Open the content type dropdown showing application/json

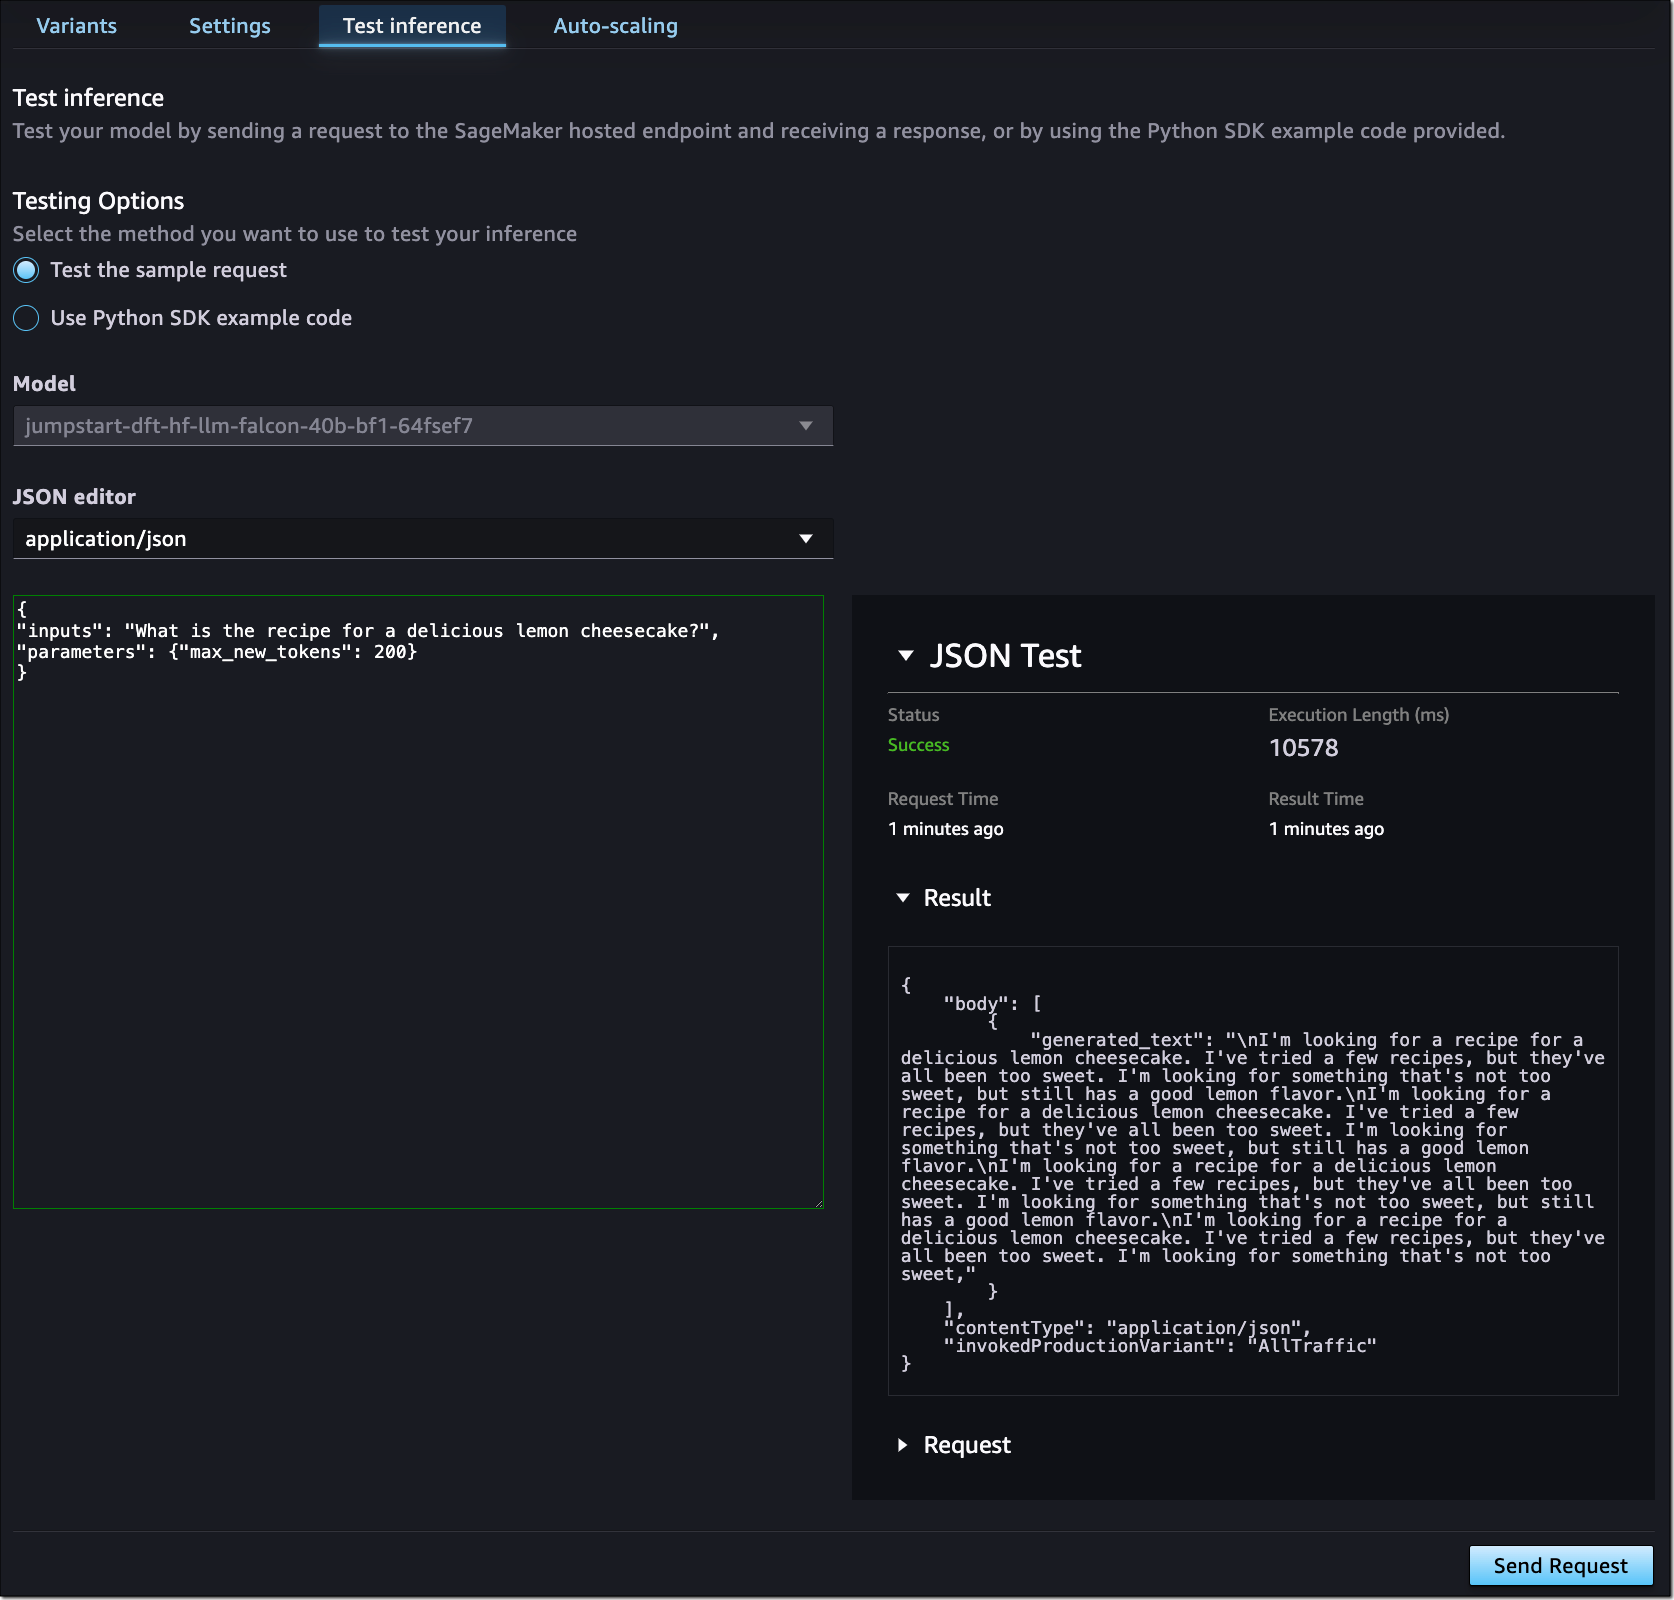tap(422, 538)
